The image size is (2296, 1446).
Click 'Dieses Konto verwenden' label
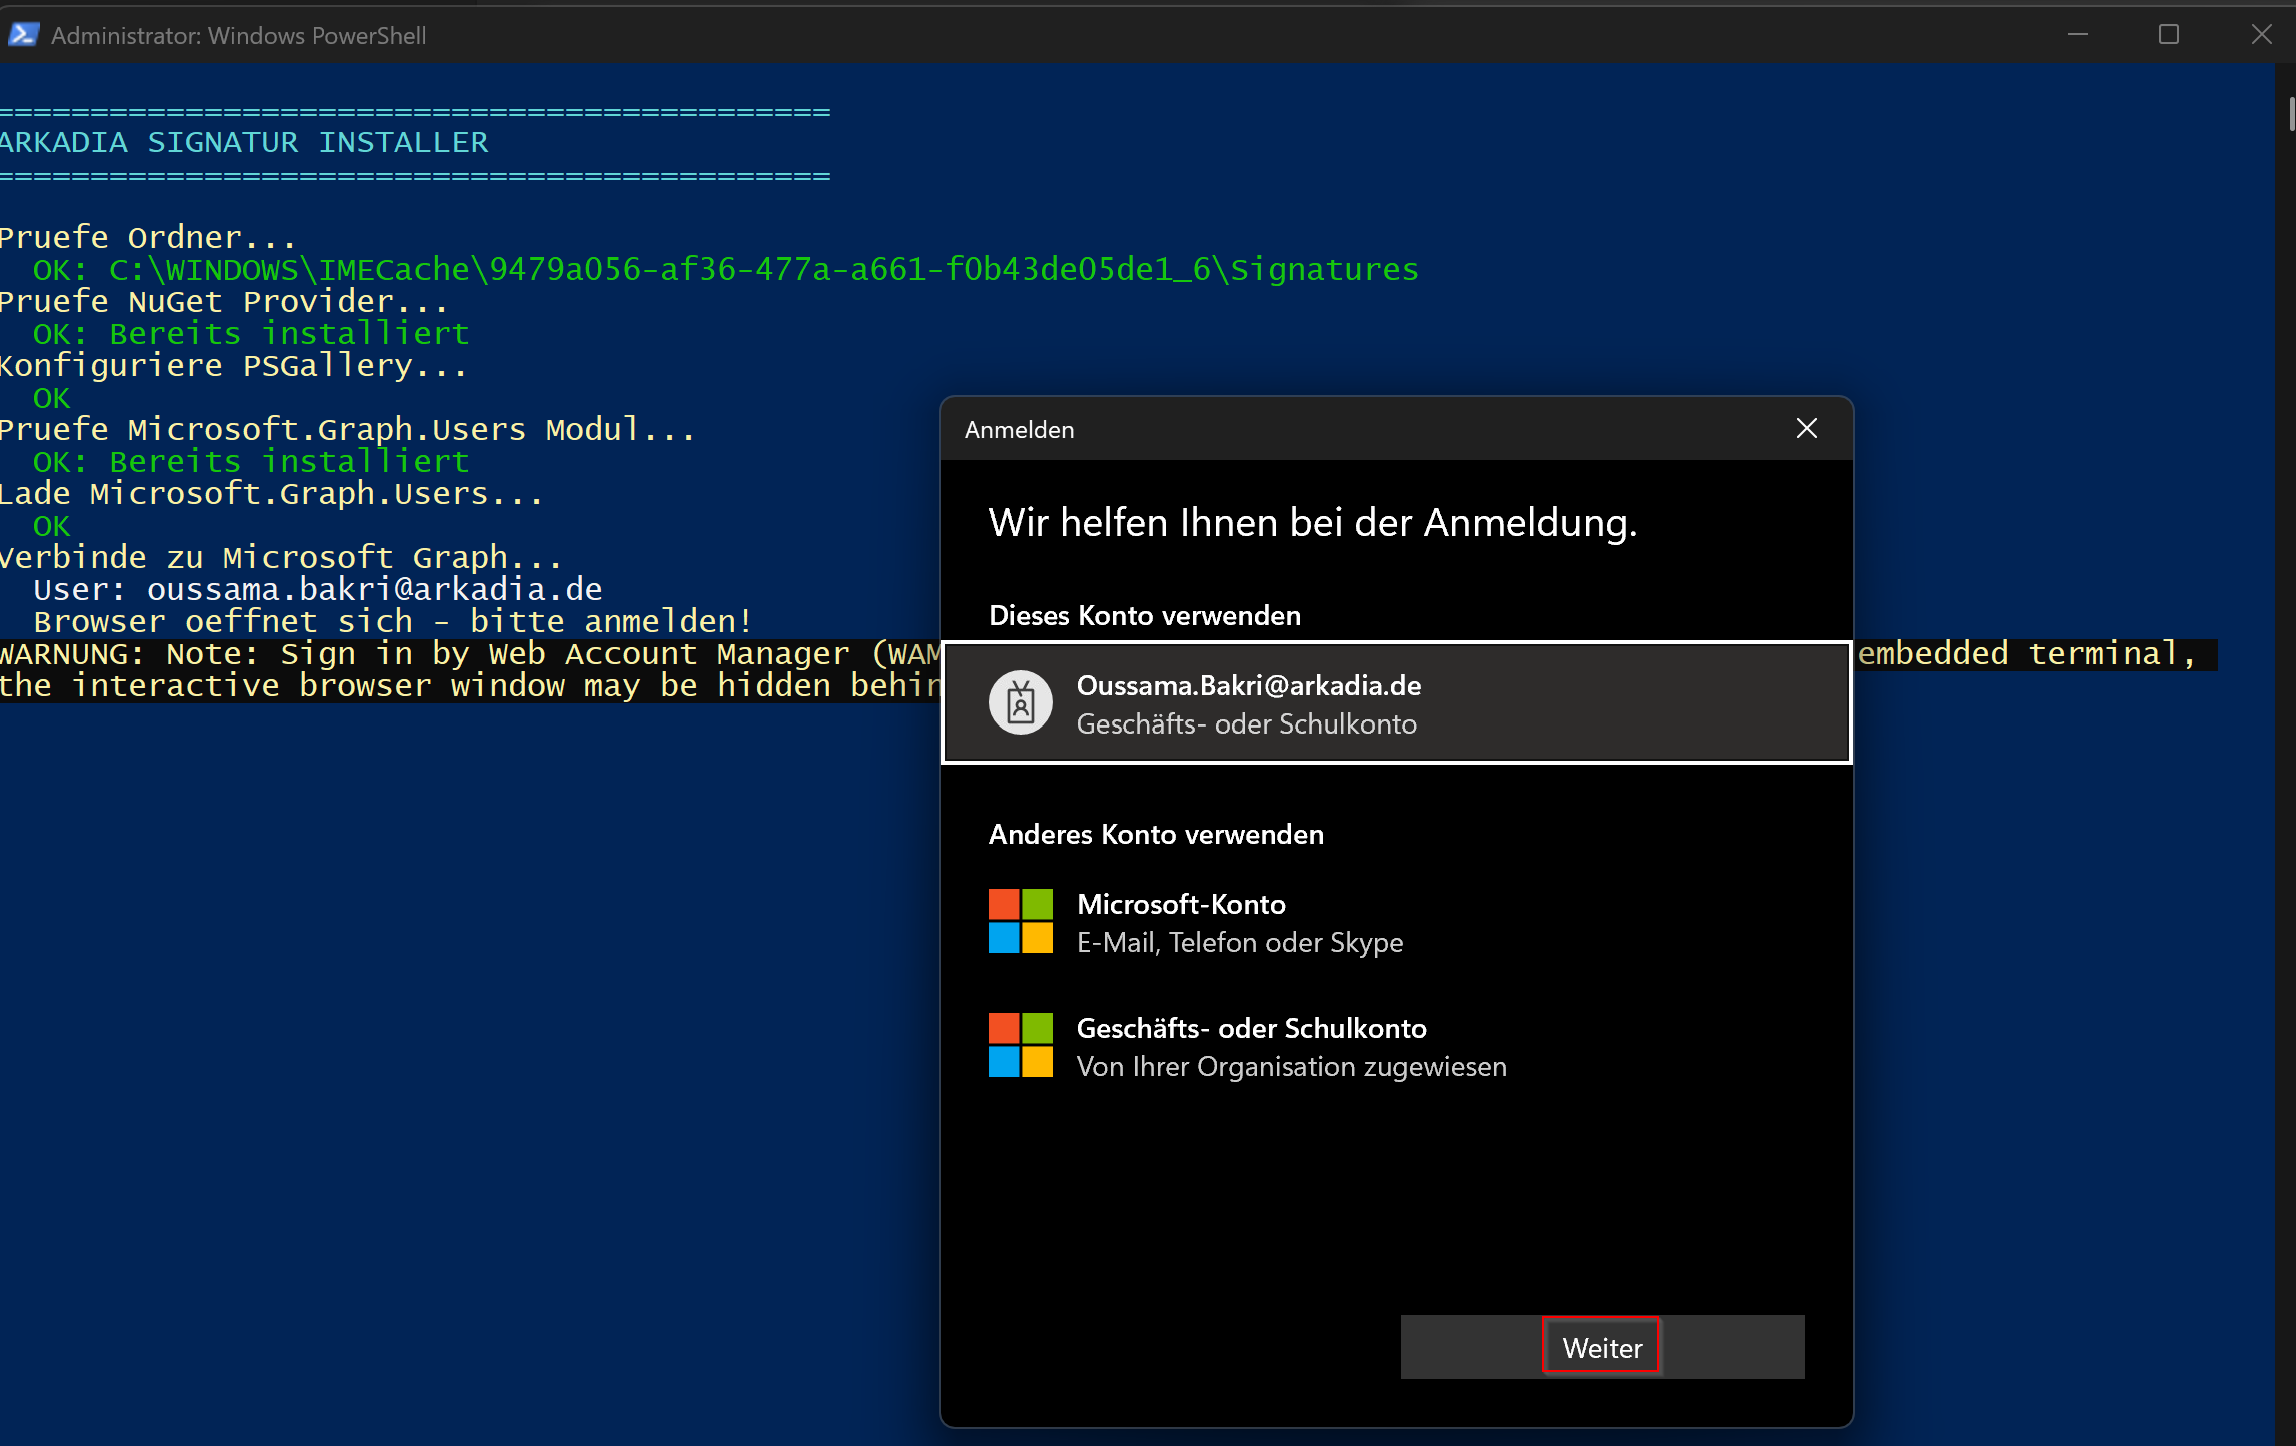click(x=1145, y=615)
